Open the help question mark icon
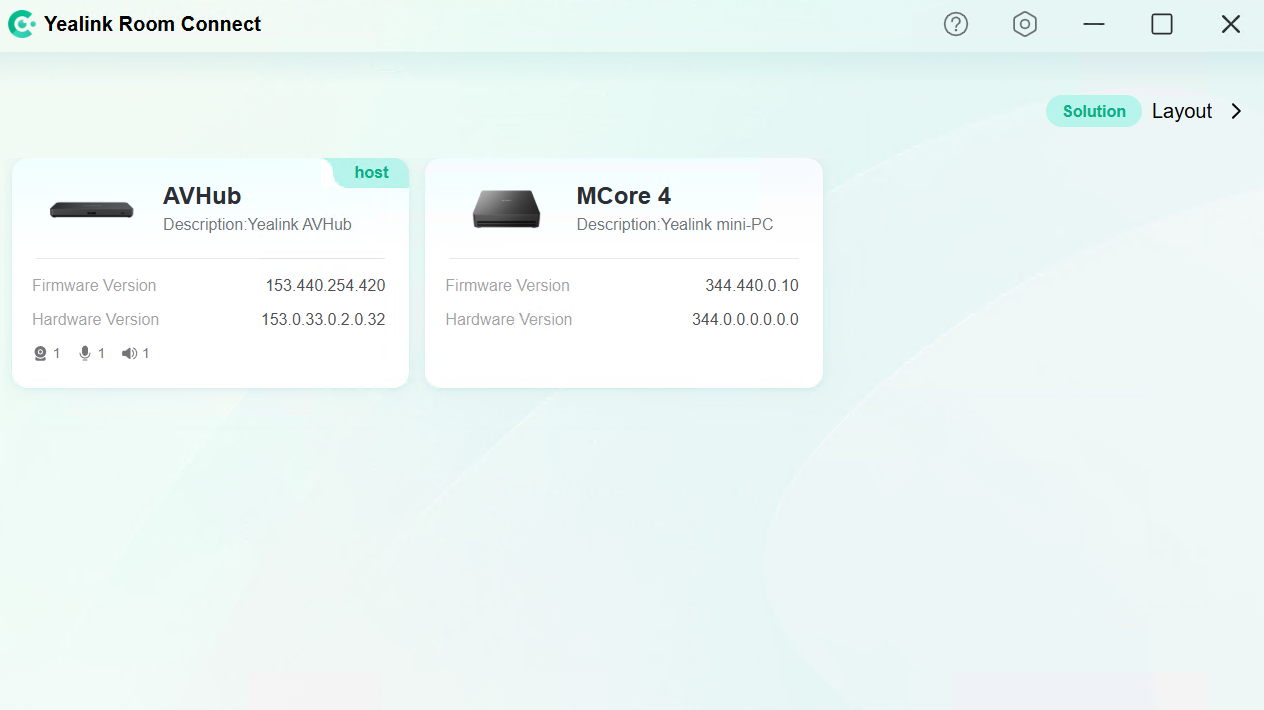Viewport: 1264px width, 710px height. click(x=956, y=24)
